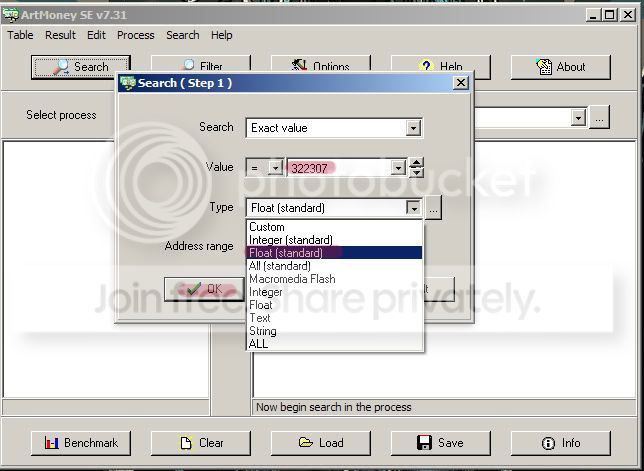Expand the Select process dropdown arrow
The height and width of the screenshot is (471, 644).
(x=578, y=118)
